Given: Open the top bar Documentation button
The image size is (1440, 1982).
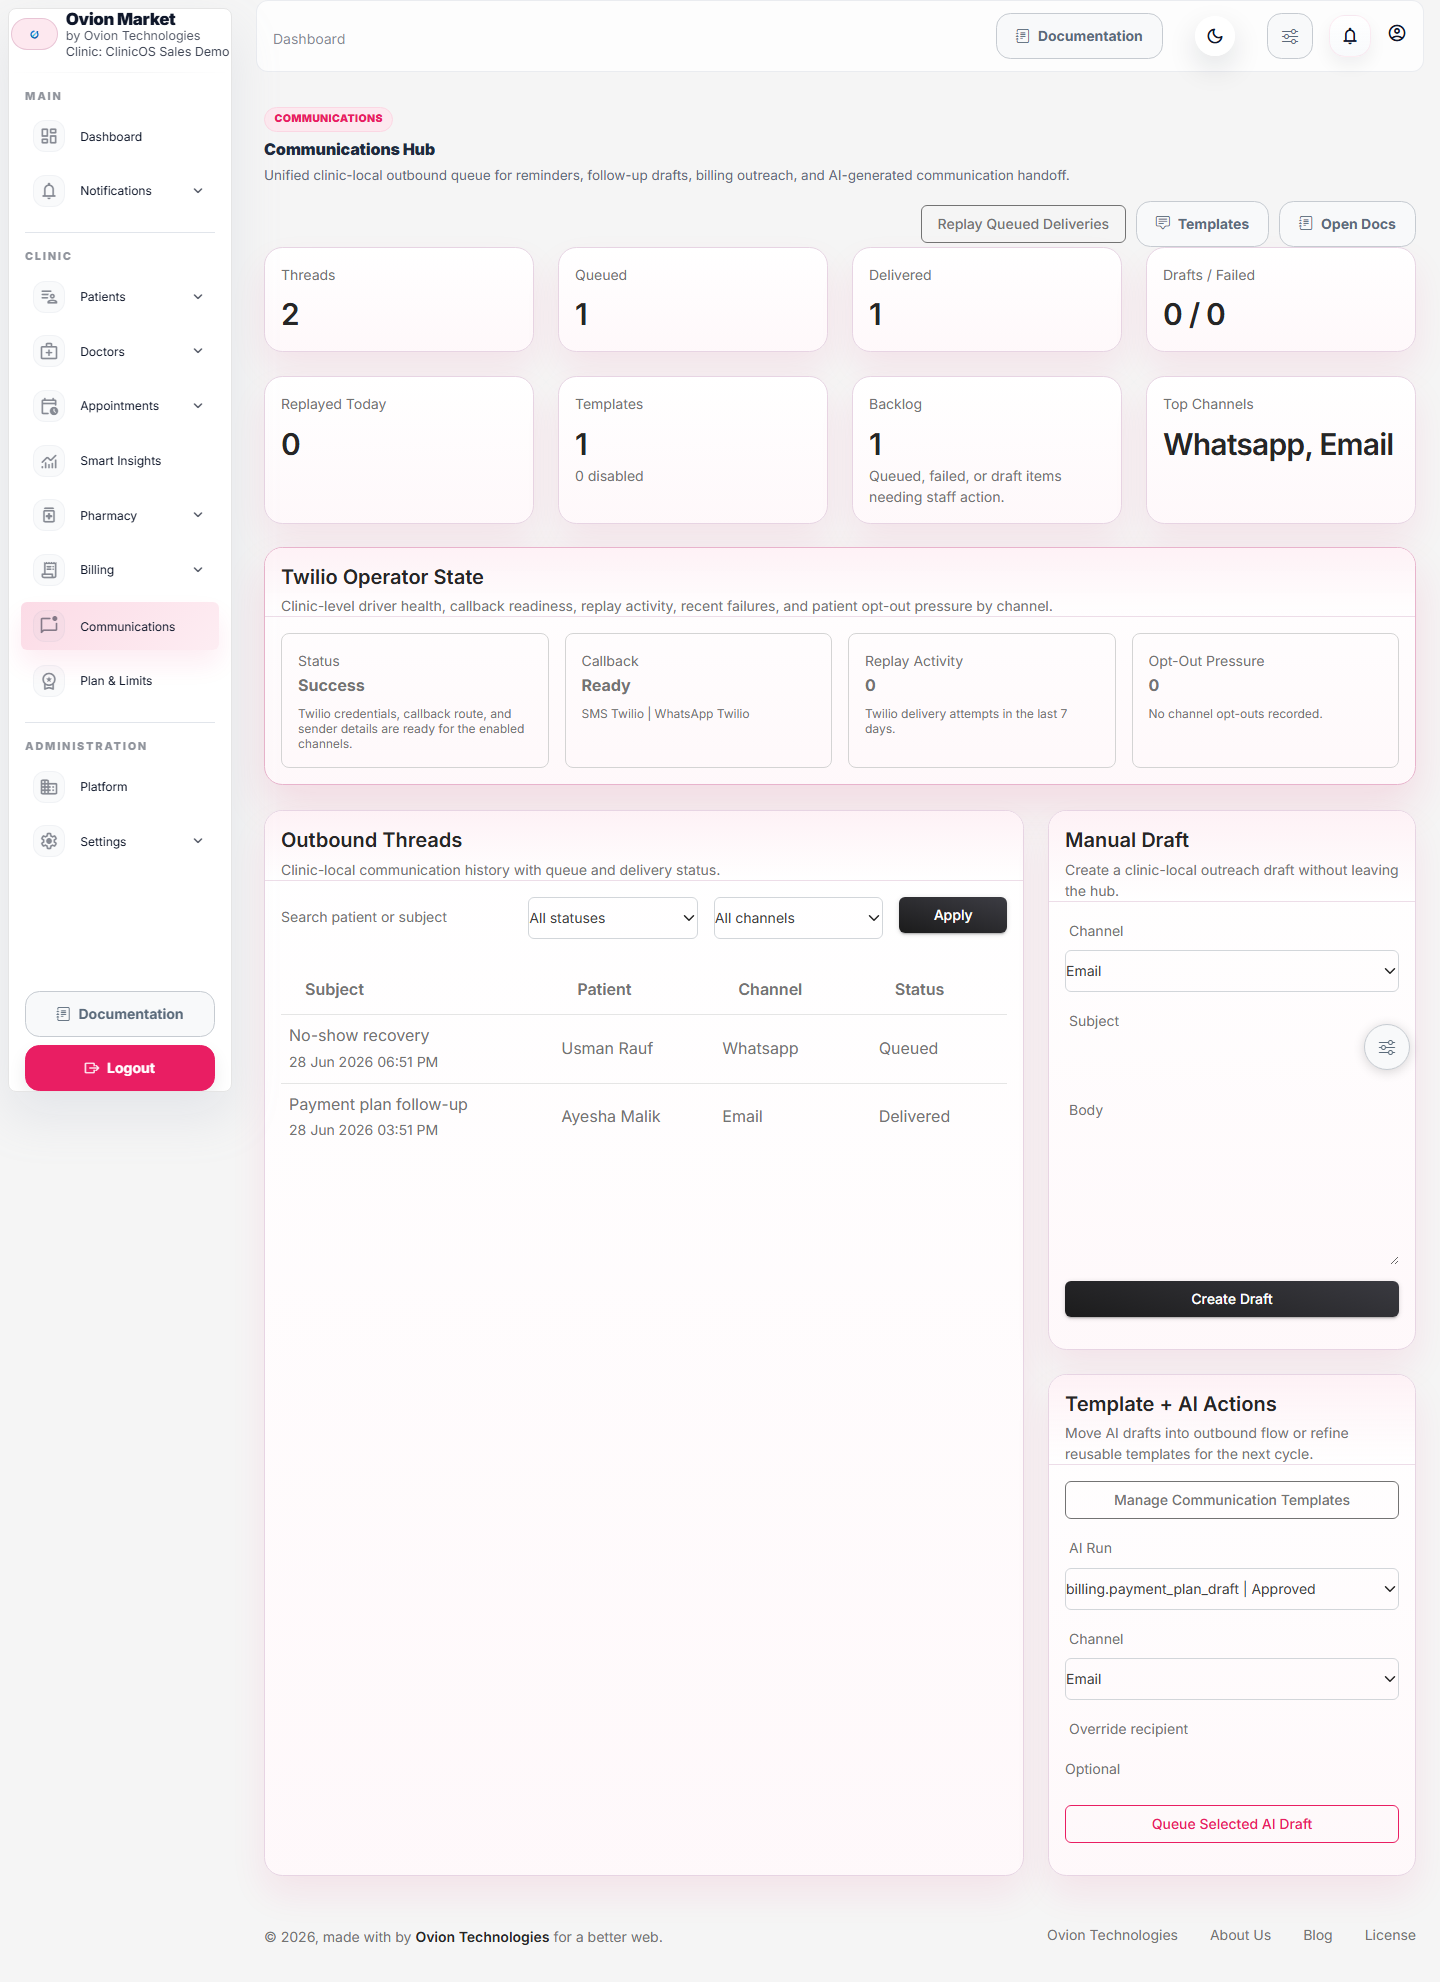Looking at the screenshot, I should pos(1079,36).
